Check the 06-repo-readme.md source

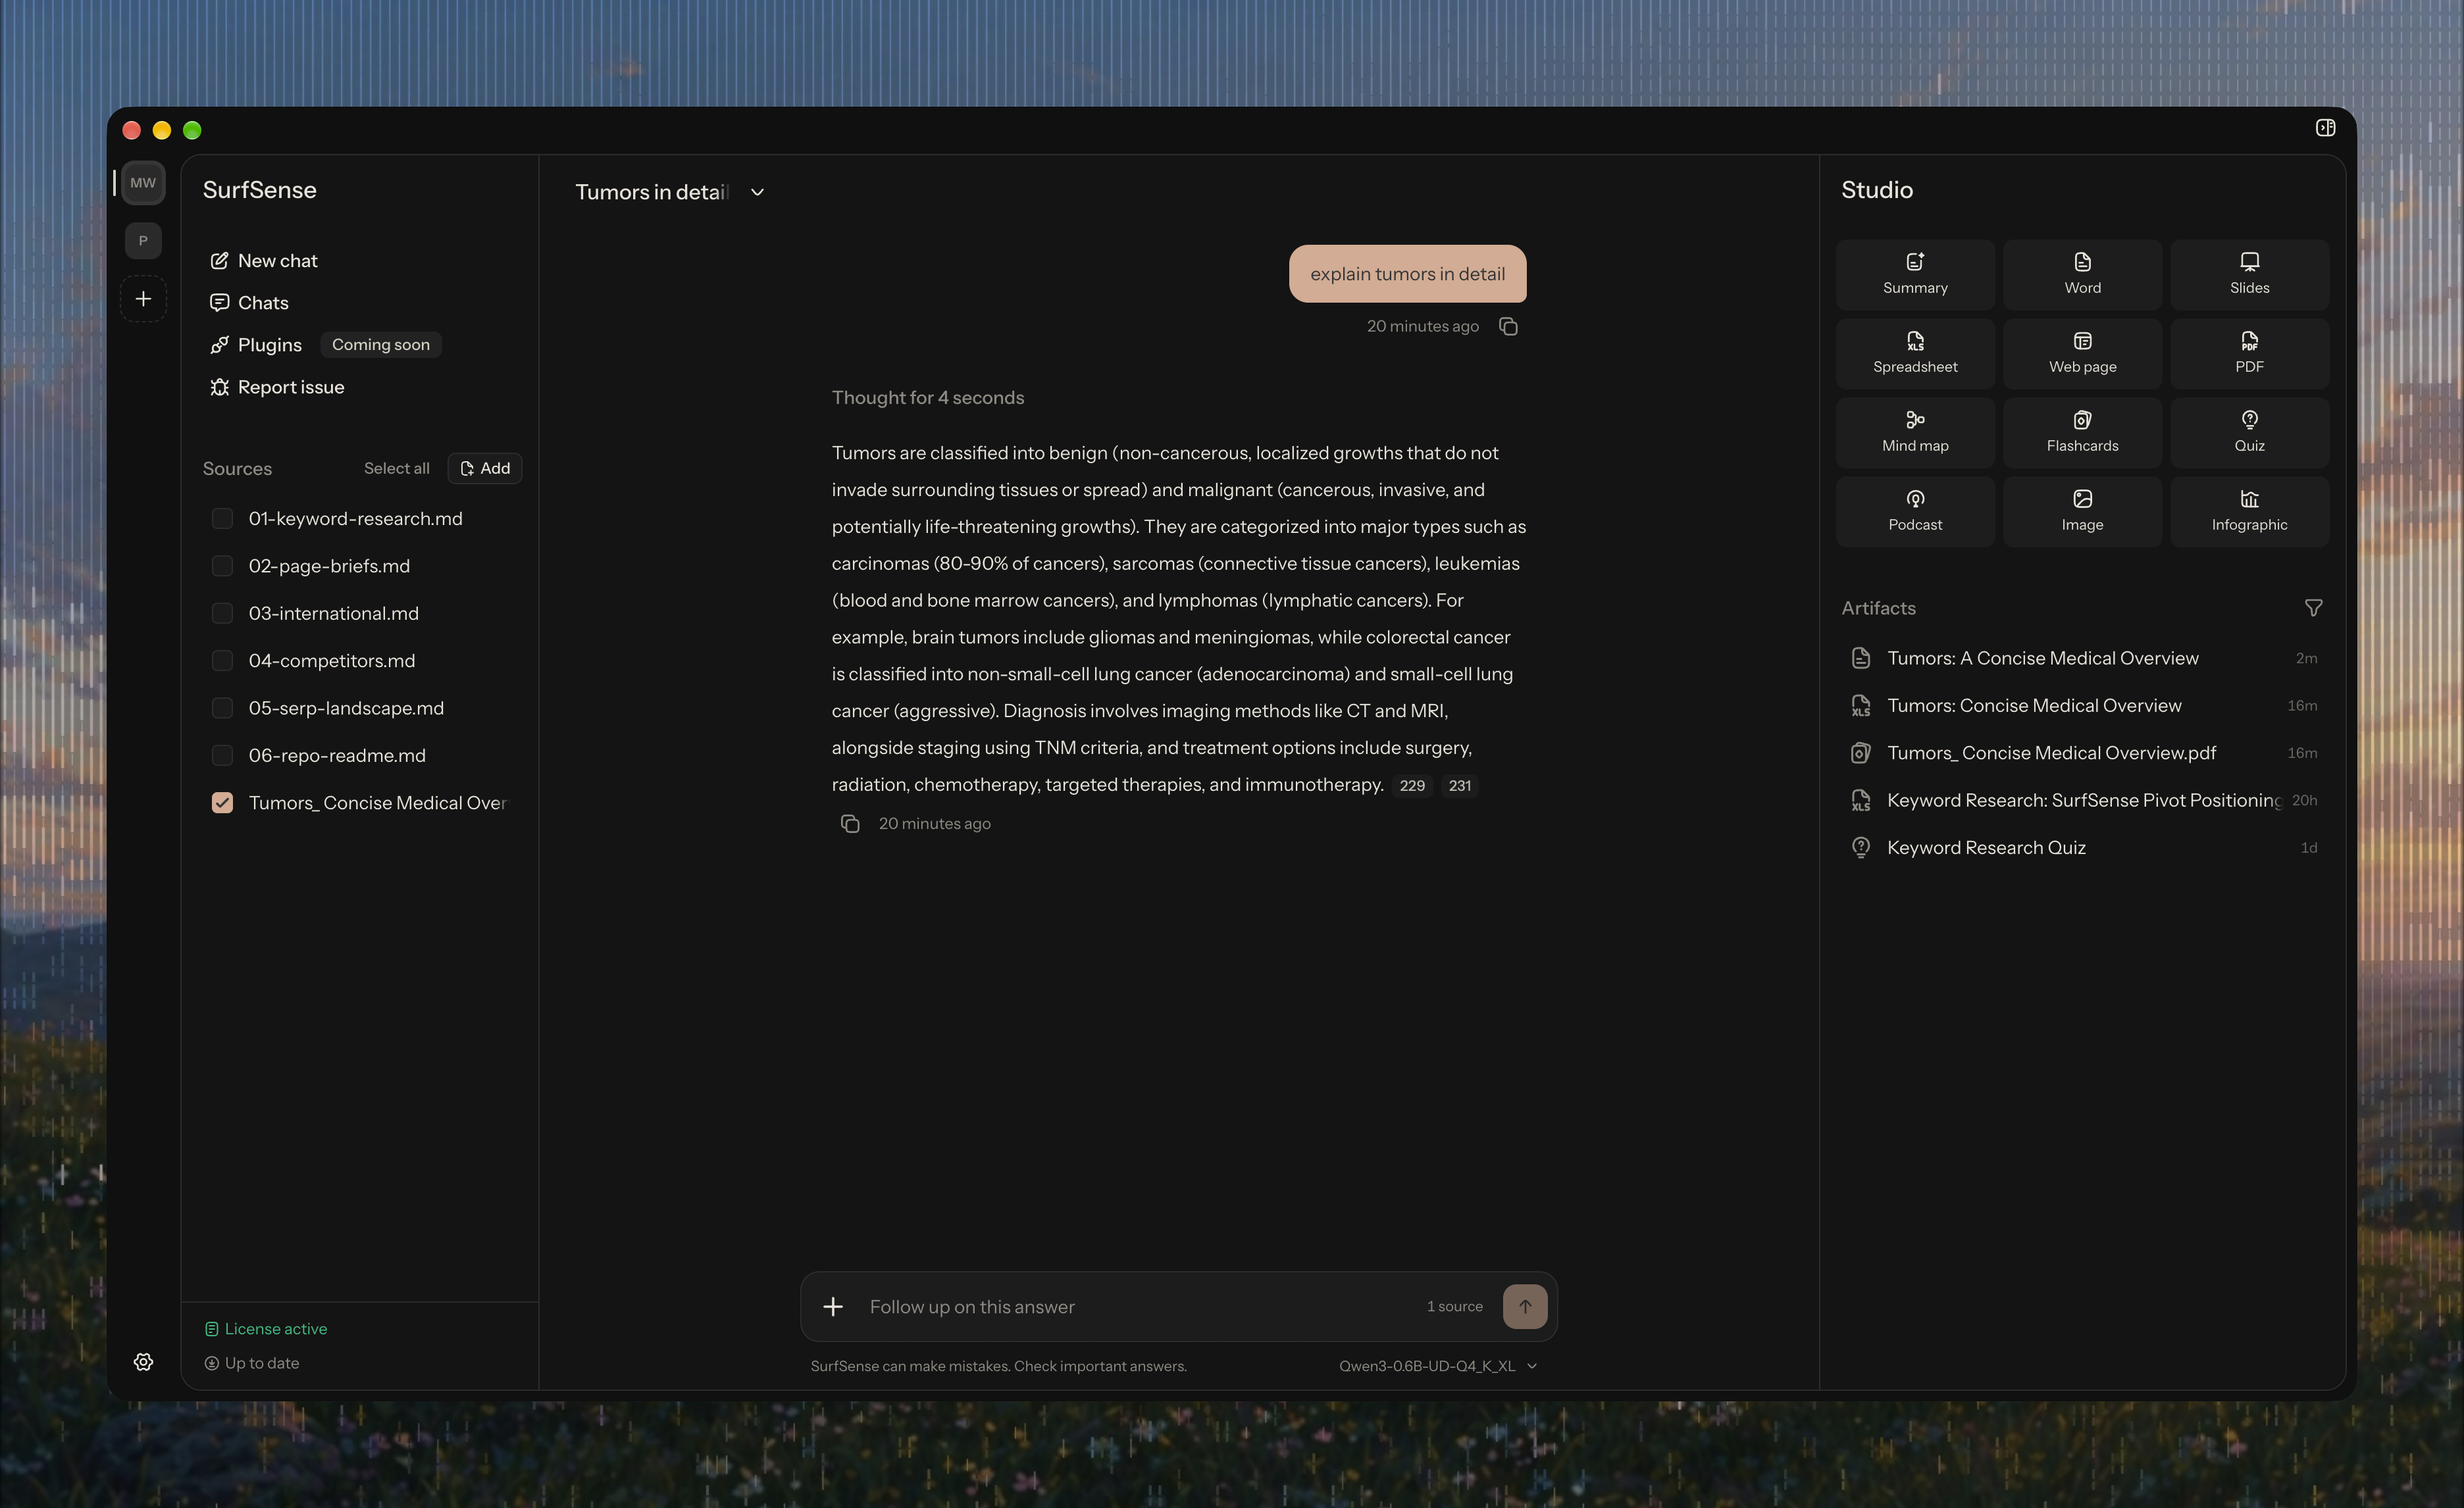(x=222, y=755)
